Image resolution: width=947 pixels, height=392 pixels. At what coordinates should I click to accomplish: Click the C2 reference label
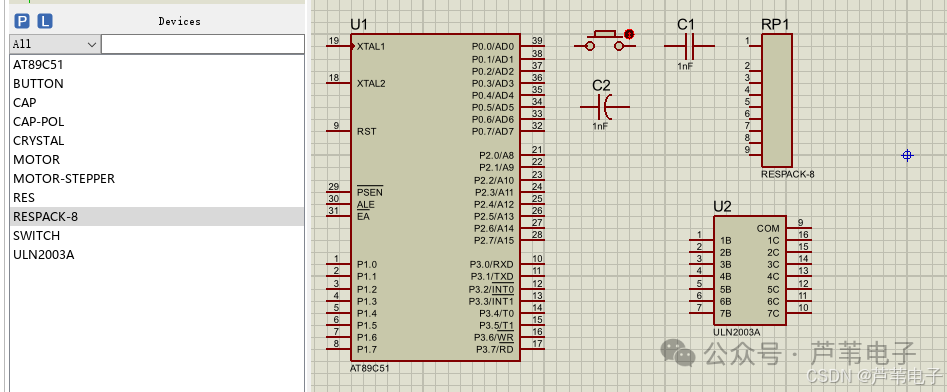point(601,85)
